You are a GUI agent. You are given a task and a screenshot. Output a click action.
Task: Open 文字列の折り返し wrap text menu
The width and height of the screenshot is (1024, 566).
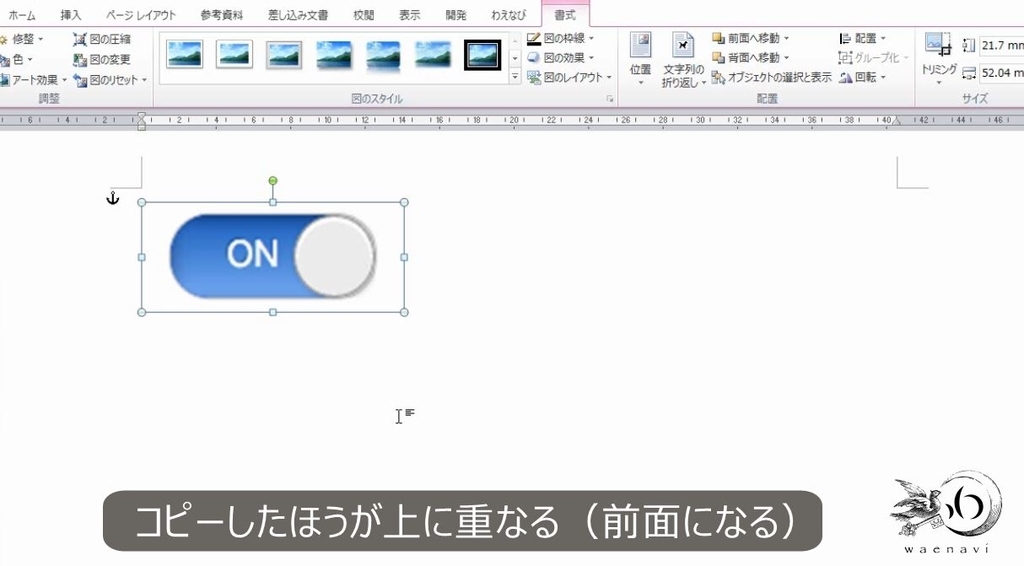coord(683,59)
